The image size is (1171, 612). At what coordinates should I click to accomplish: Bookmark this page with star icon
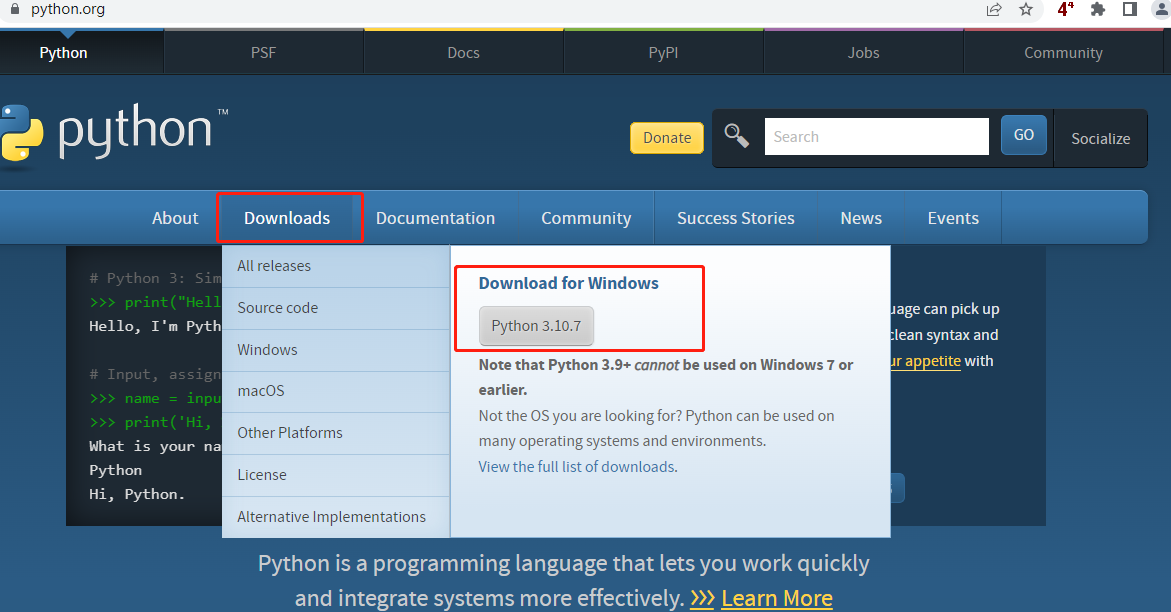[x=1026, y=10]
